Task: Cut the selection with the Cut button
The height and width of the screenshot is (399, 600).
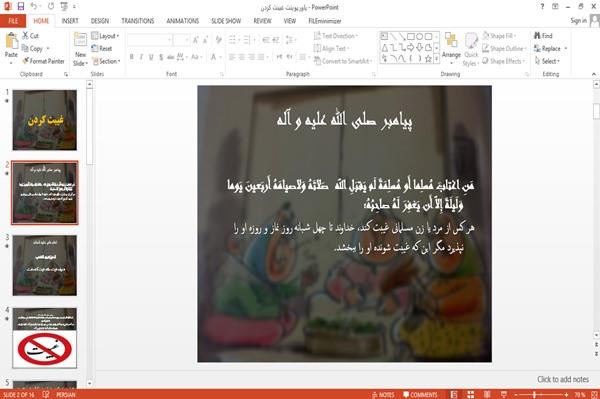Action: (30, 36)
